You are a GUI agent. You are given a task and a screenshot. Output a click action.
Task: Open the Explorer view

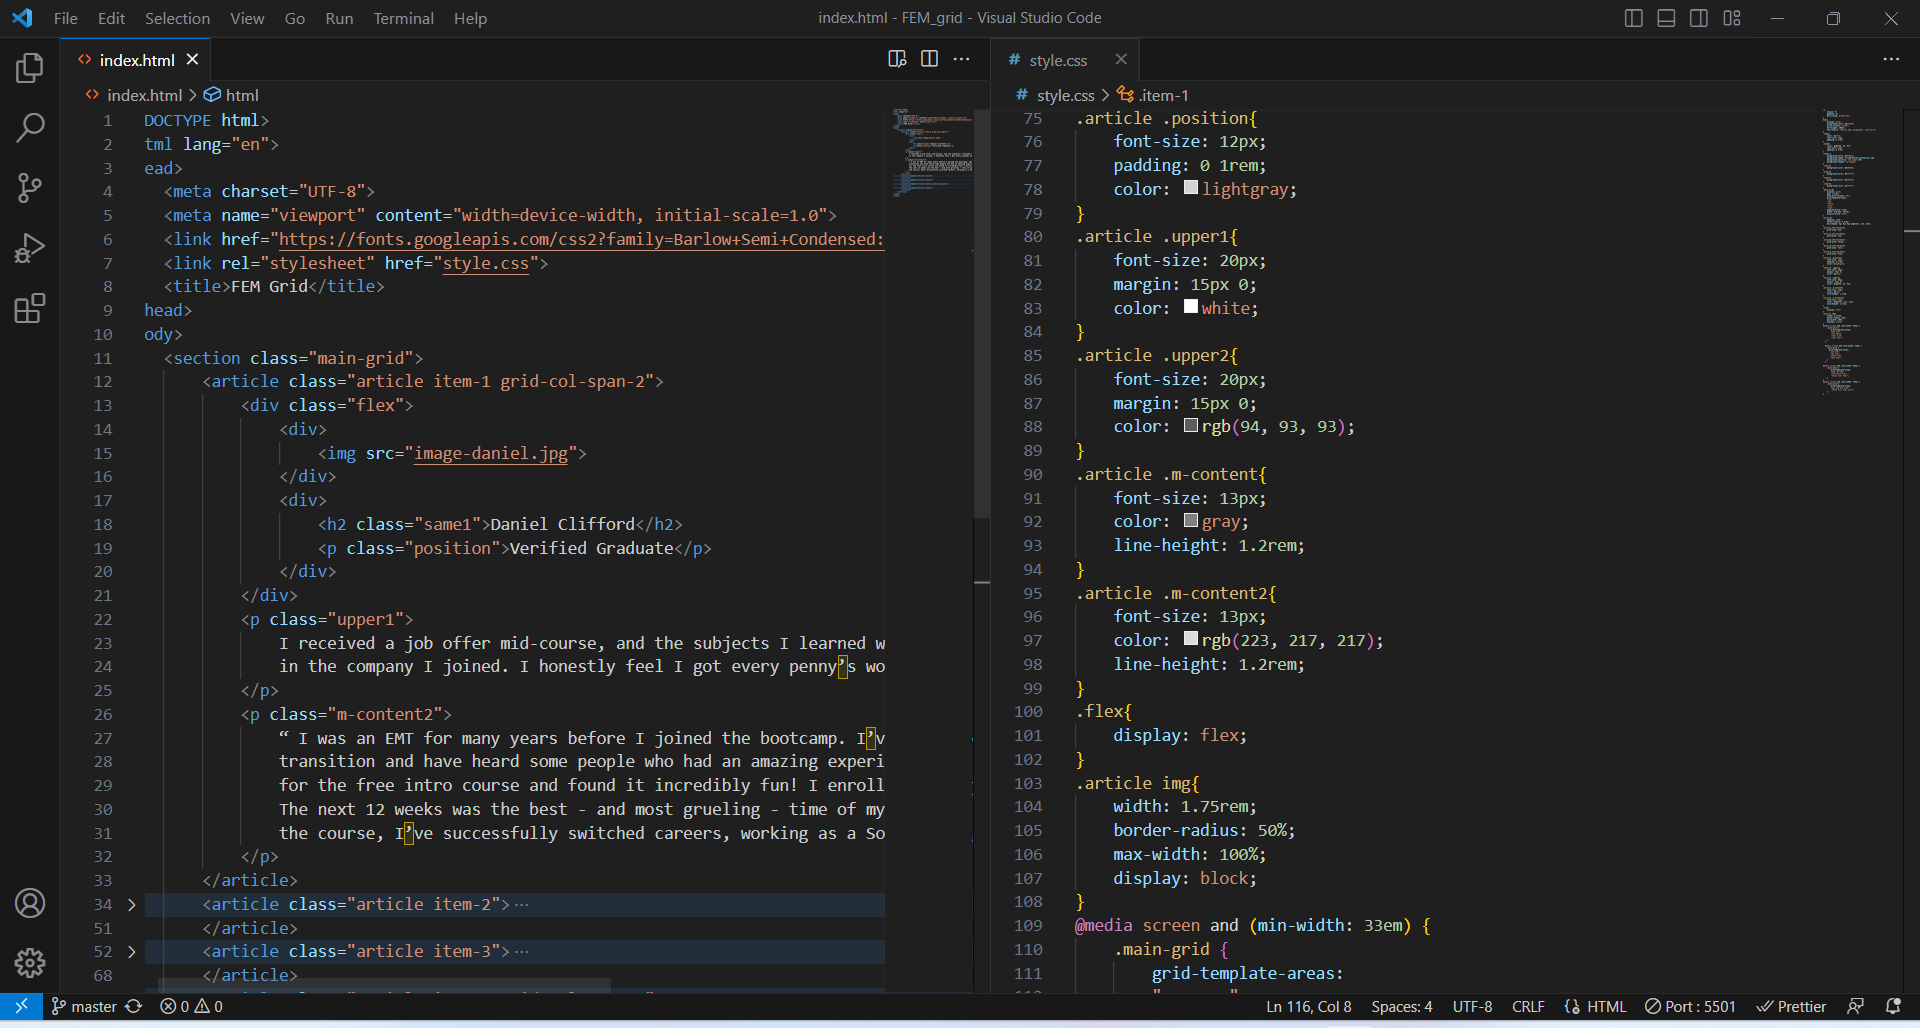tap(30, 68)
